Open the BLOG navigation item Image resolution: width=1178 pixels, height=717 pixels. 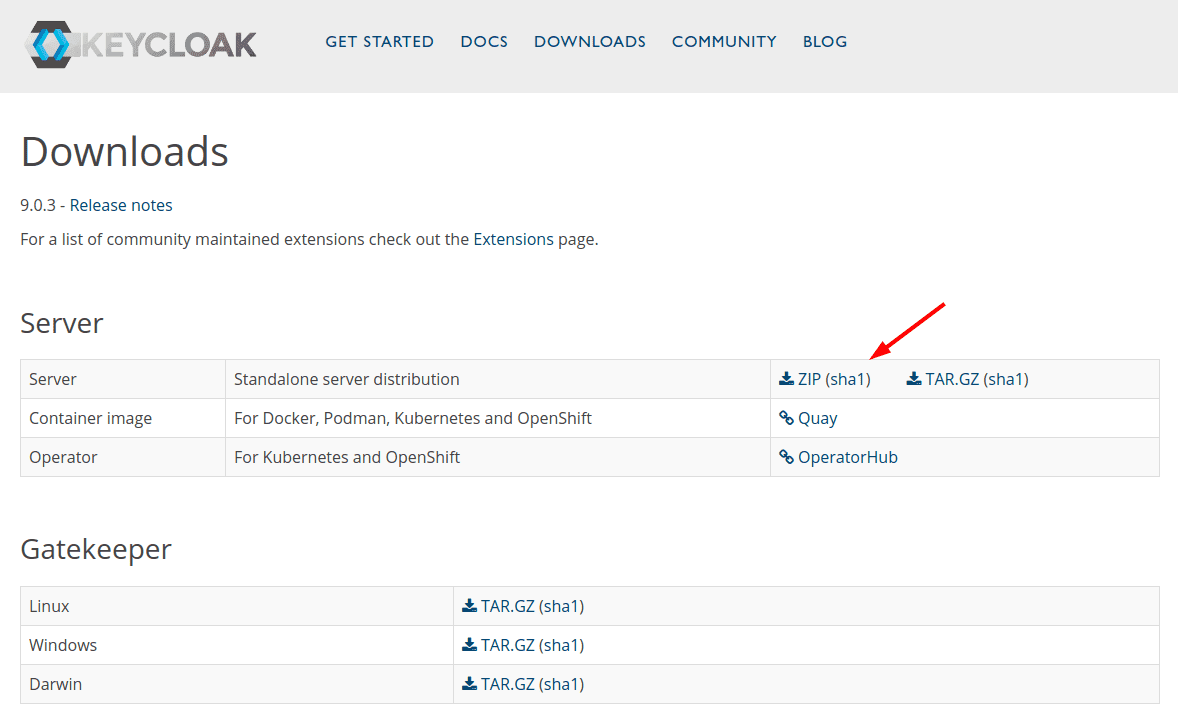click(x=825, y=42)
